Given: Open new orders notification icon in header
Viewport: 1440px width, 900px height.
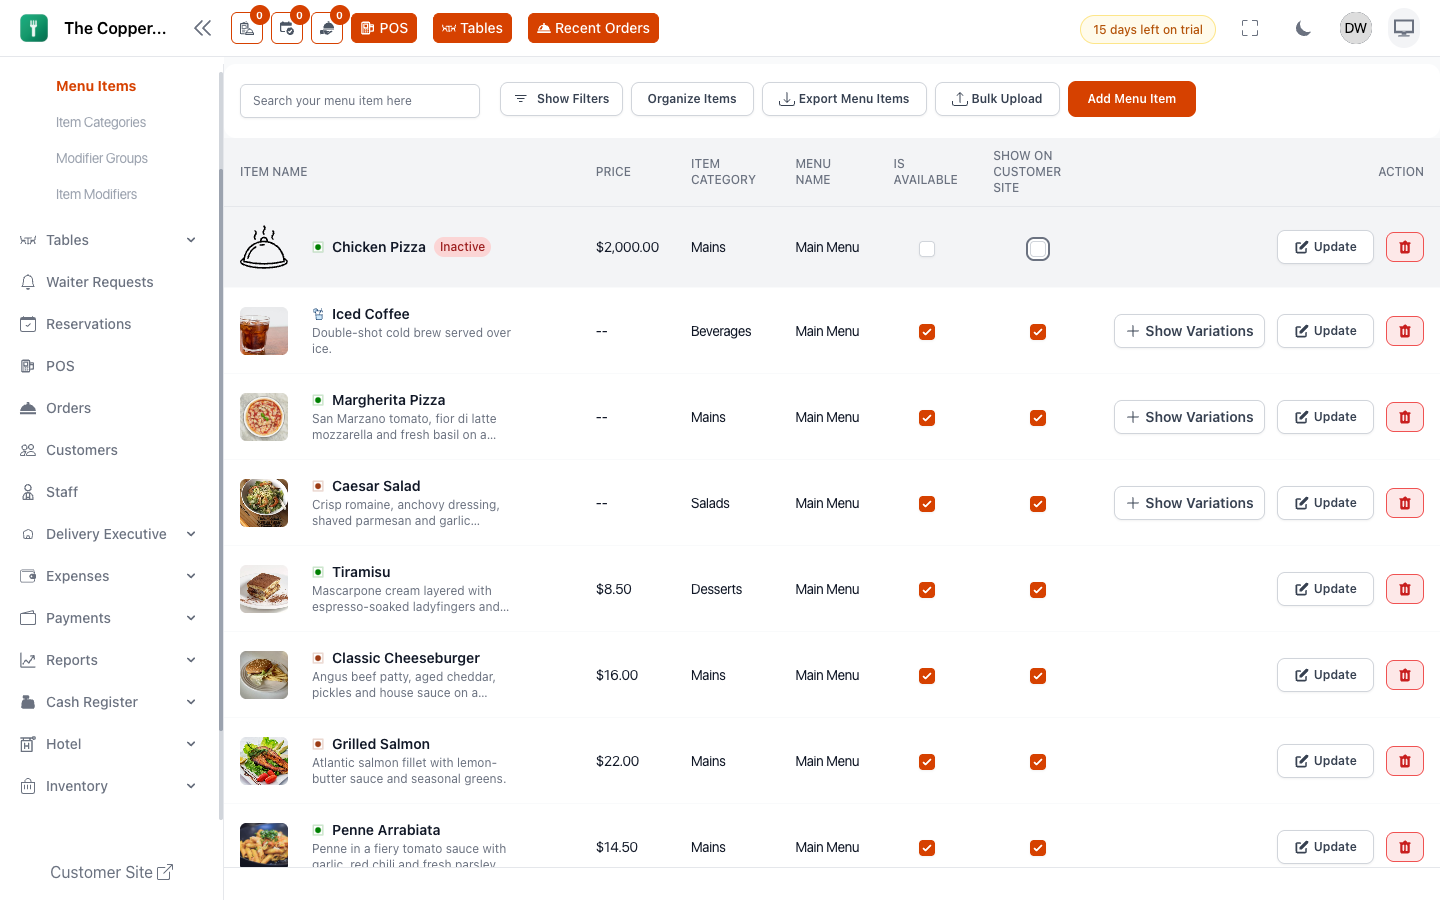Looking at the screenshot, I should (247, 28).
